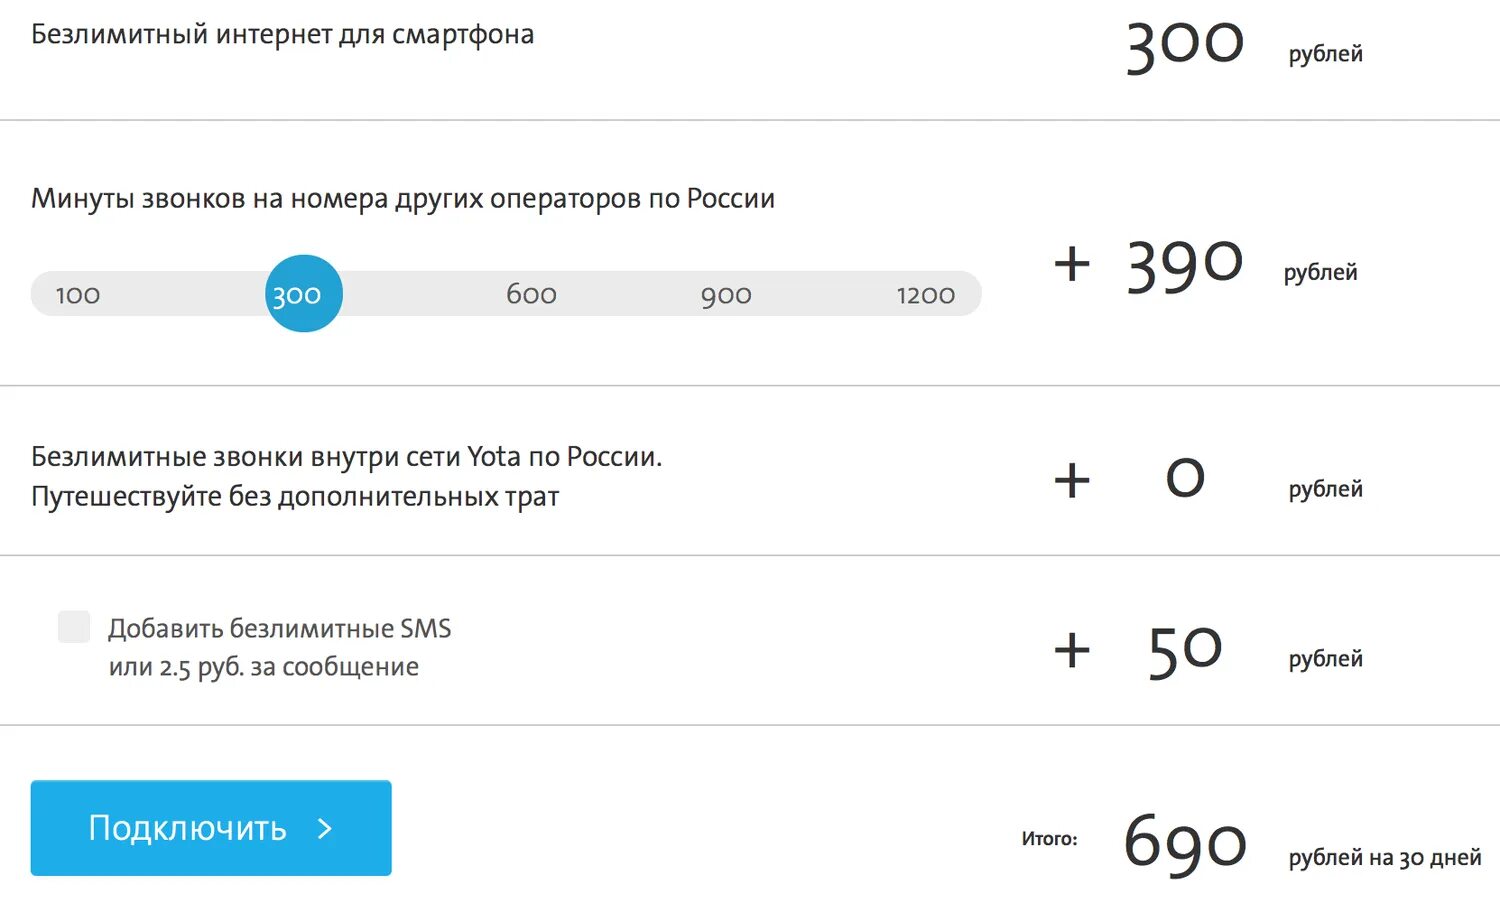The image size is (1500, 903).
Task: Pick 1200 minutes on the slider
Action: 925,295
